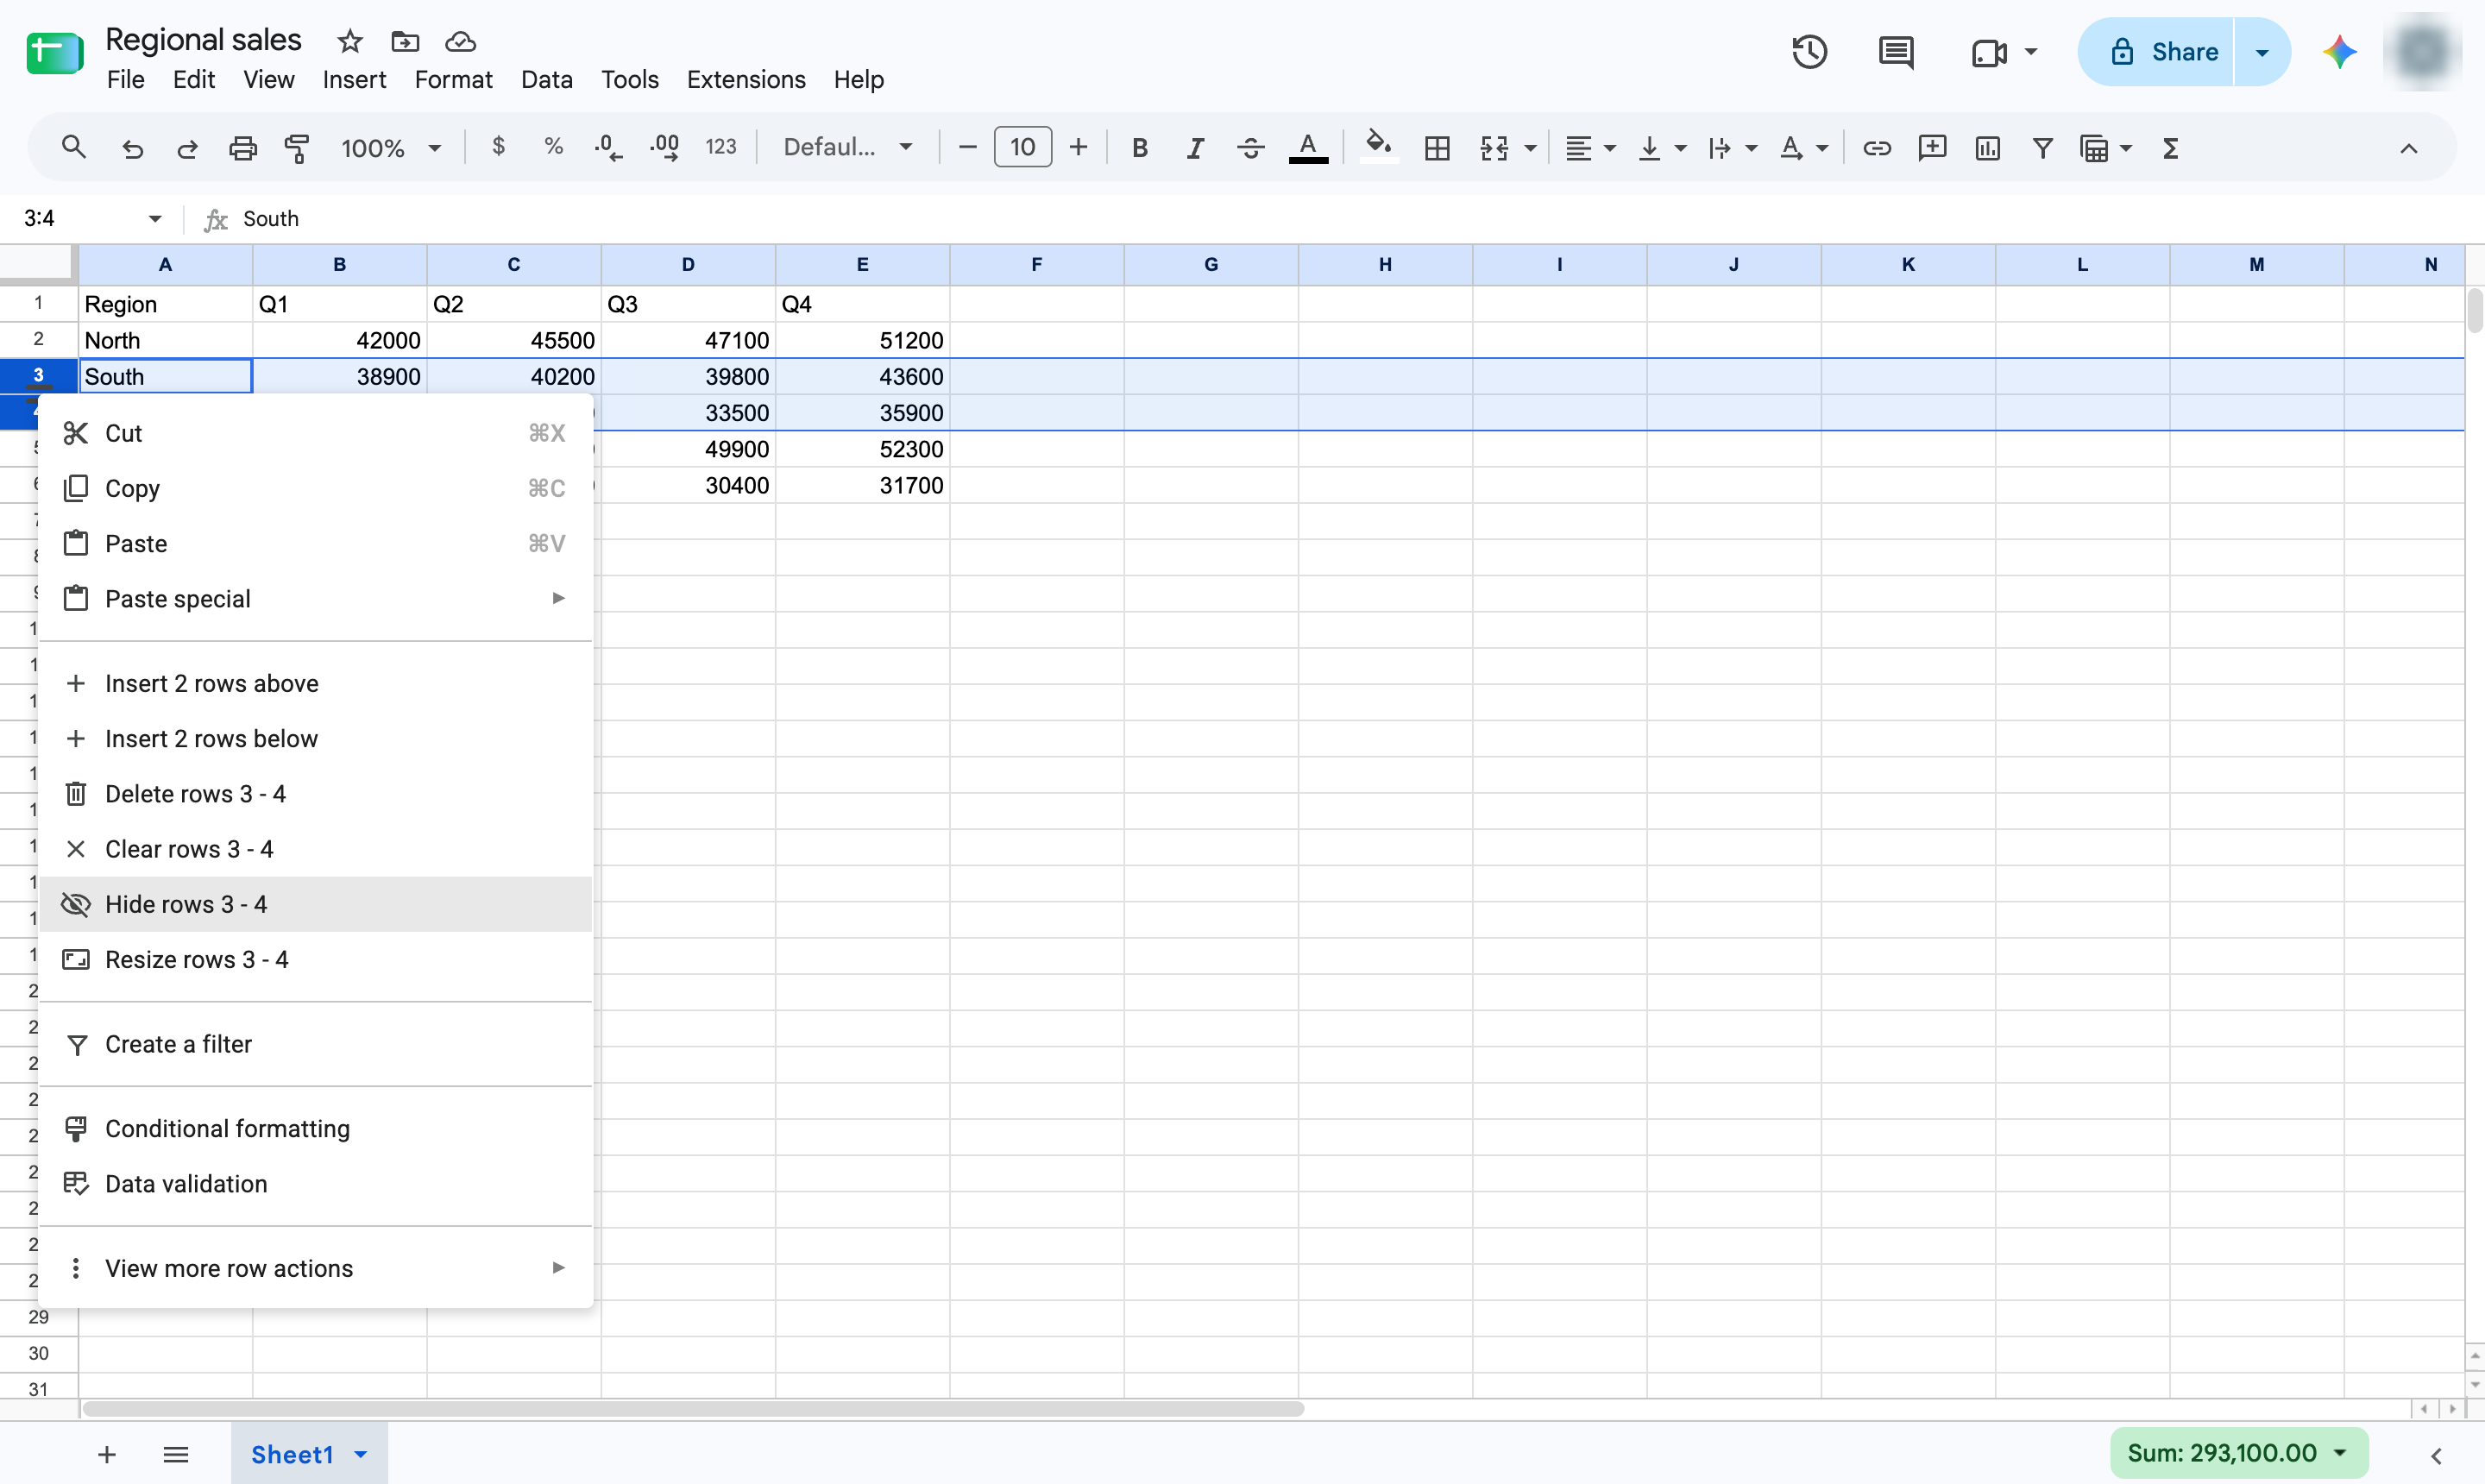This screenshot has width=2485, height=1484.
Task: Open the Format menu
Action: pyautogui.click(x=453, y=79)
